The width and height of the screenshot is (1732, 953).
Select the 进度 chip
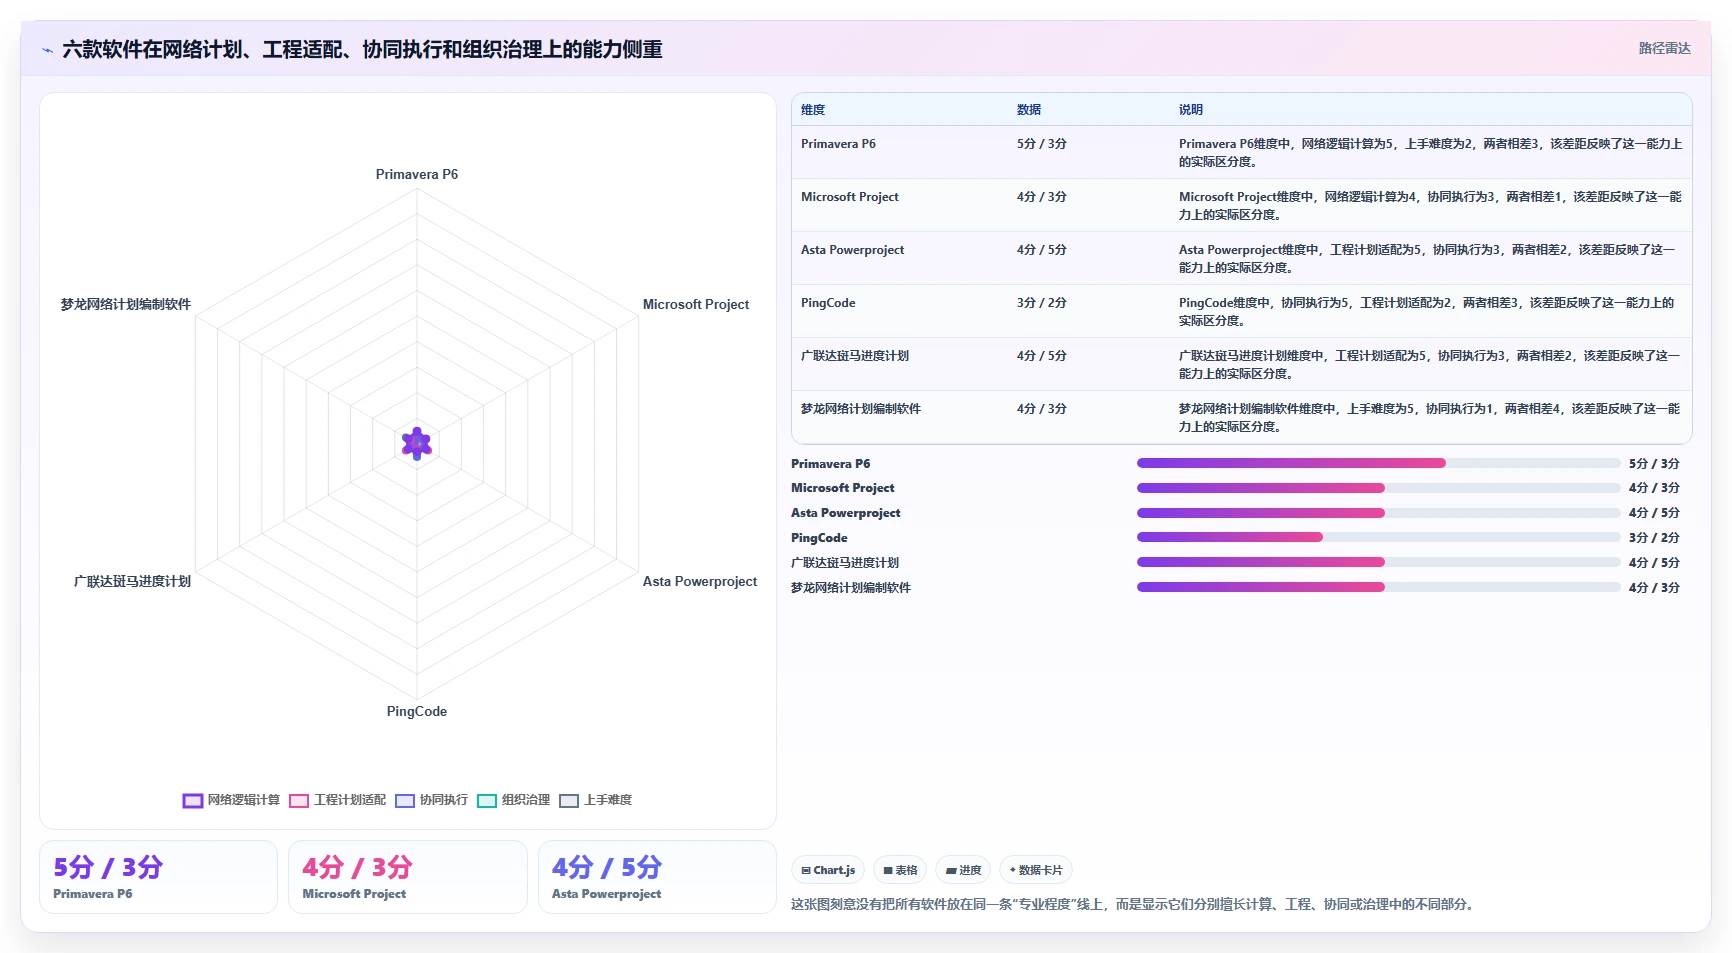tap(963, 870)
